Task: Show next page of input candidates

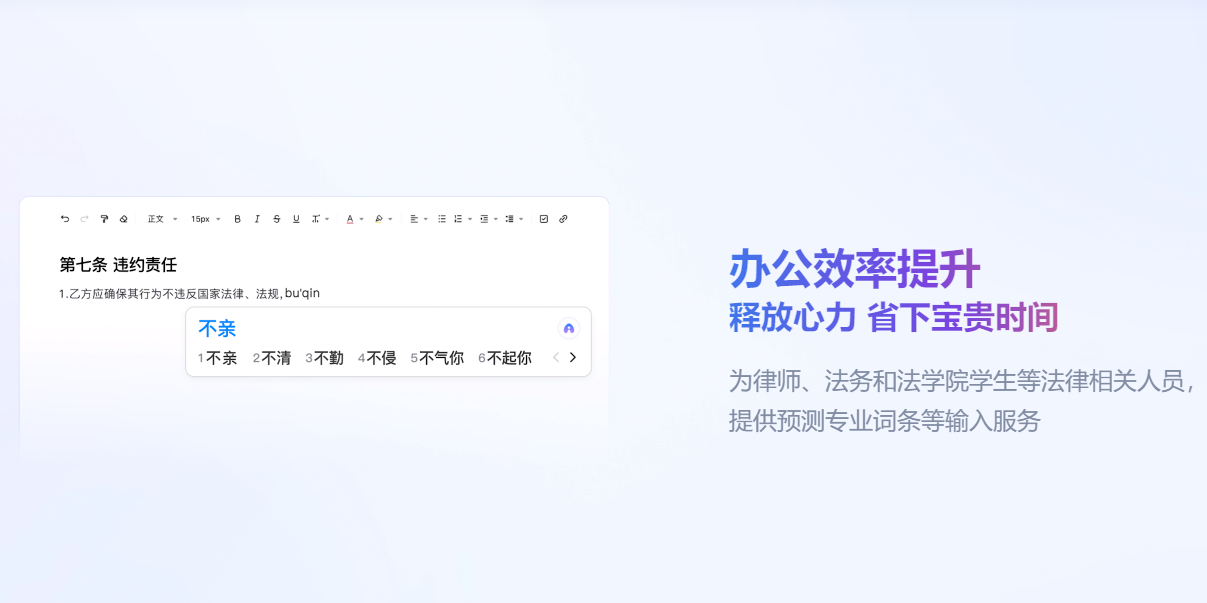Action: coord(573,357)
